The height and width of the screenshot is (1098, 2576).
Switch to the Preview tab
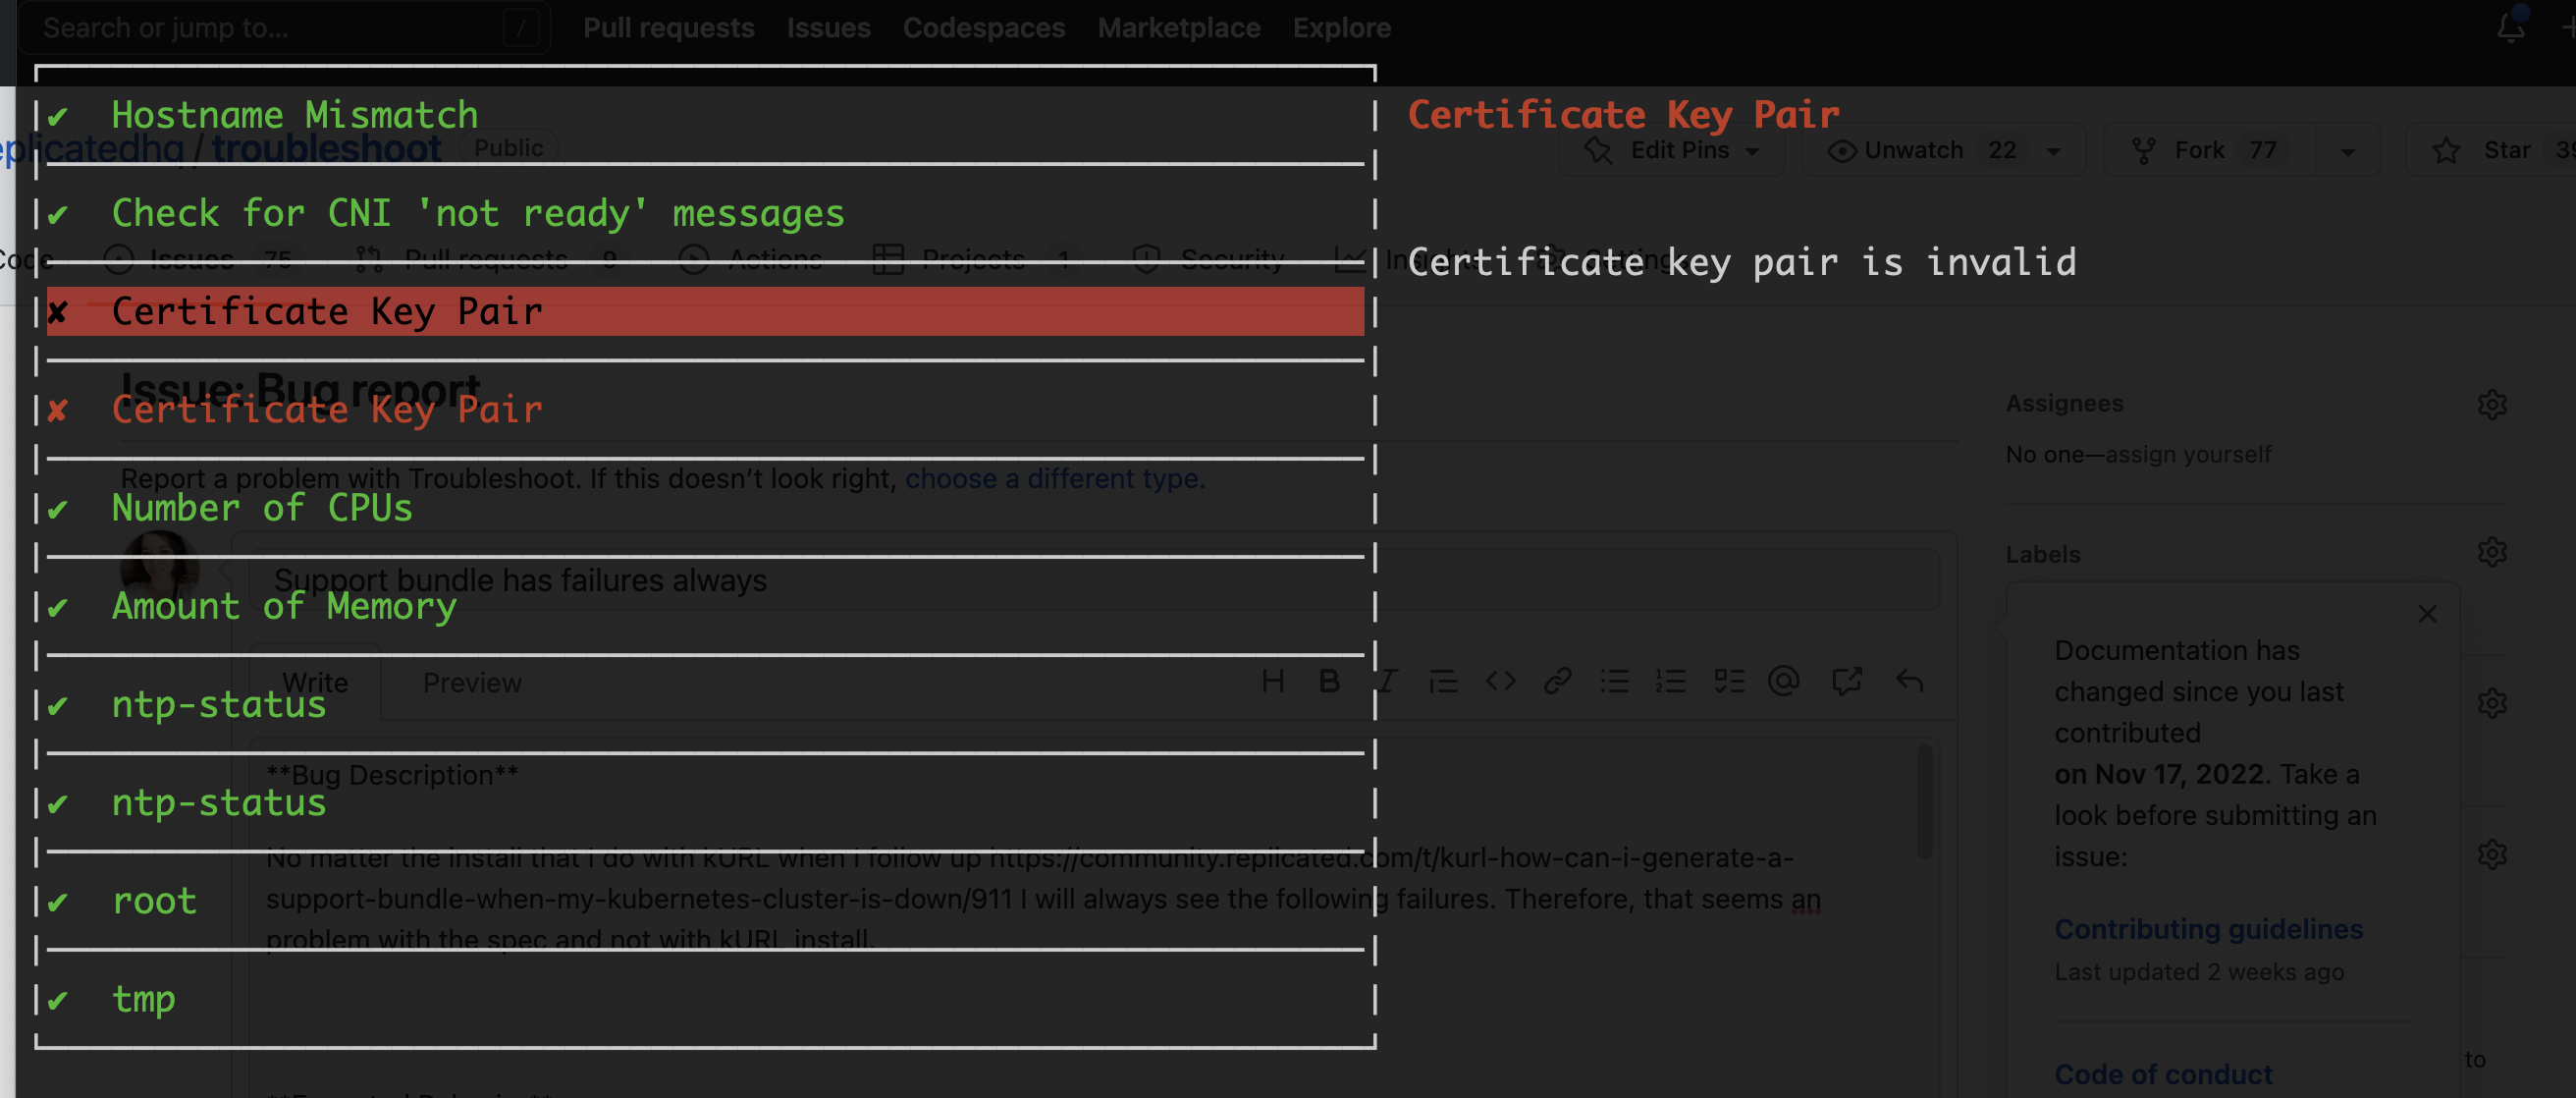[x=471, y=682]
